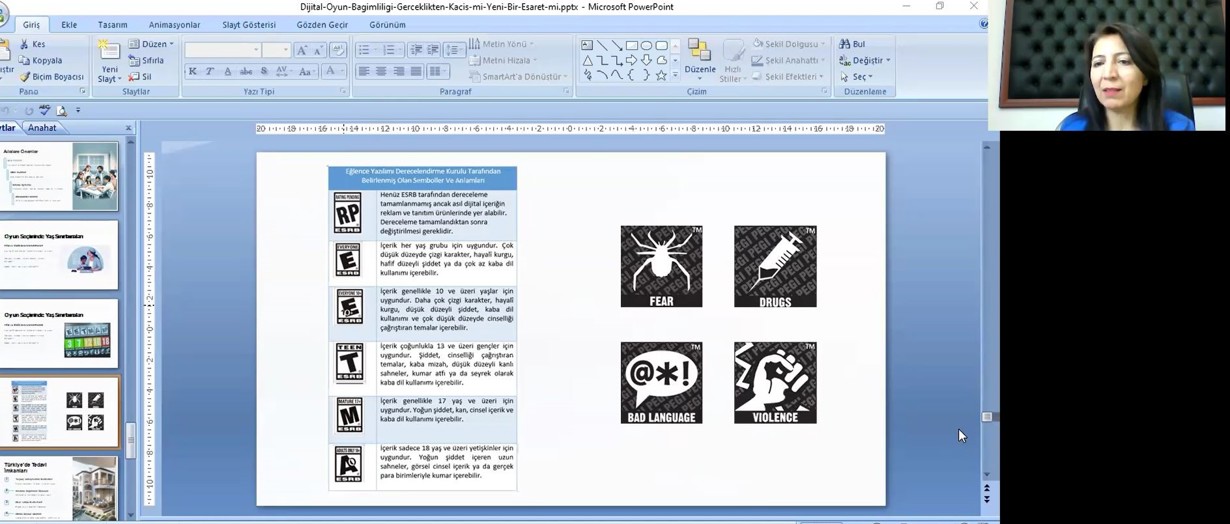Open Metni Hizala dropdown
This screenshot has height=524, width=1230.
pos(503,60)
